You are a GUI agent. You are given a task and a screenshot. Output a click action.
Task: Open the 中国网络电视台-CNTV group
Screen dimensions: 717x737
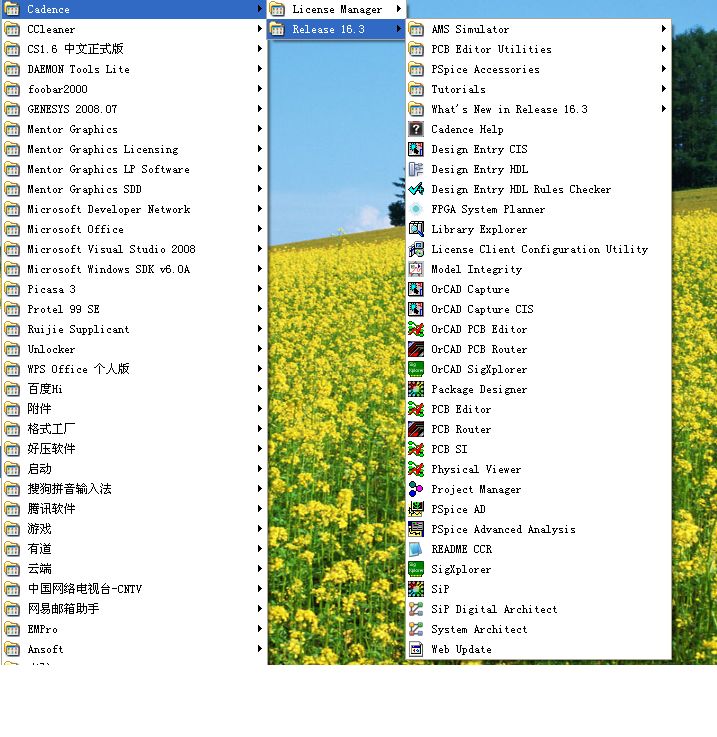point(134,589)
